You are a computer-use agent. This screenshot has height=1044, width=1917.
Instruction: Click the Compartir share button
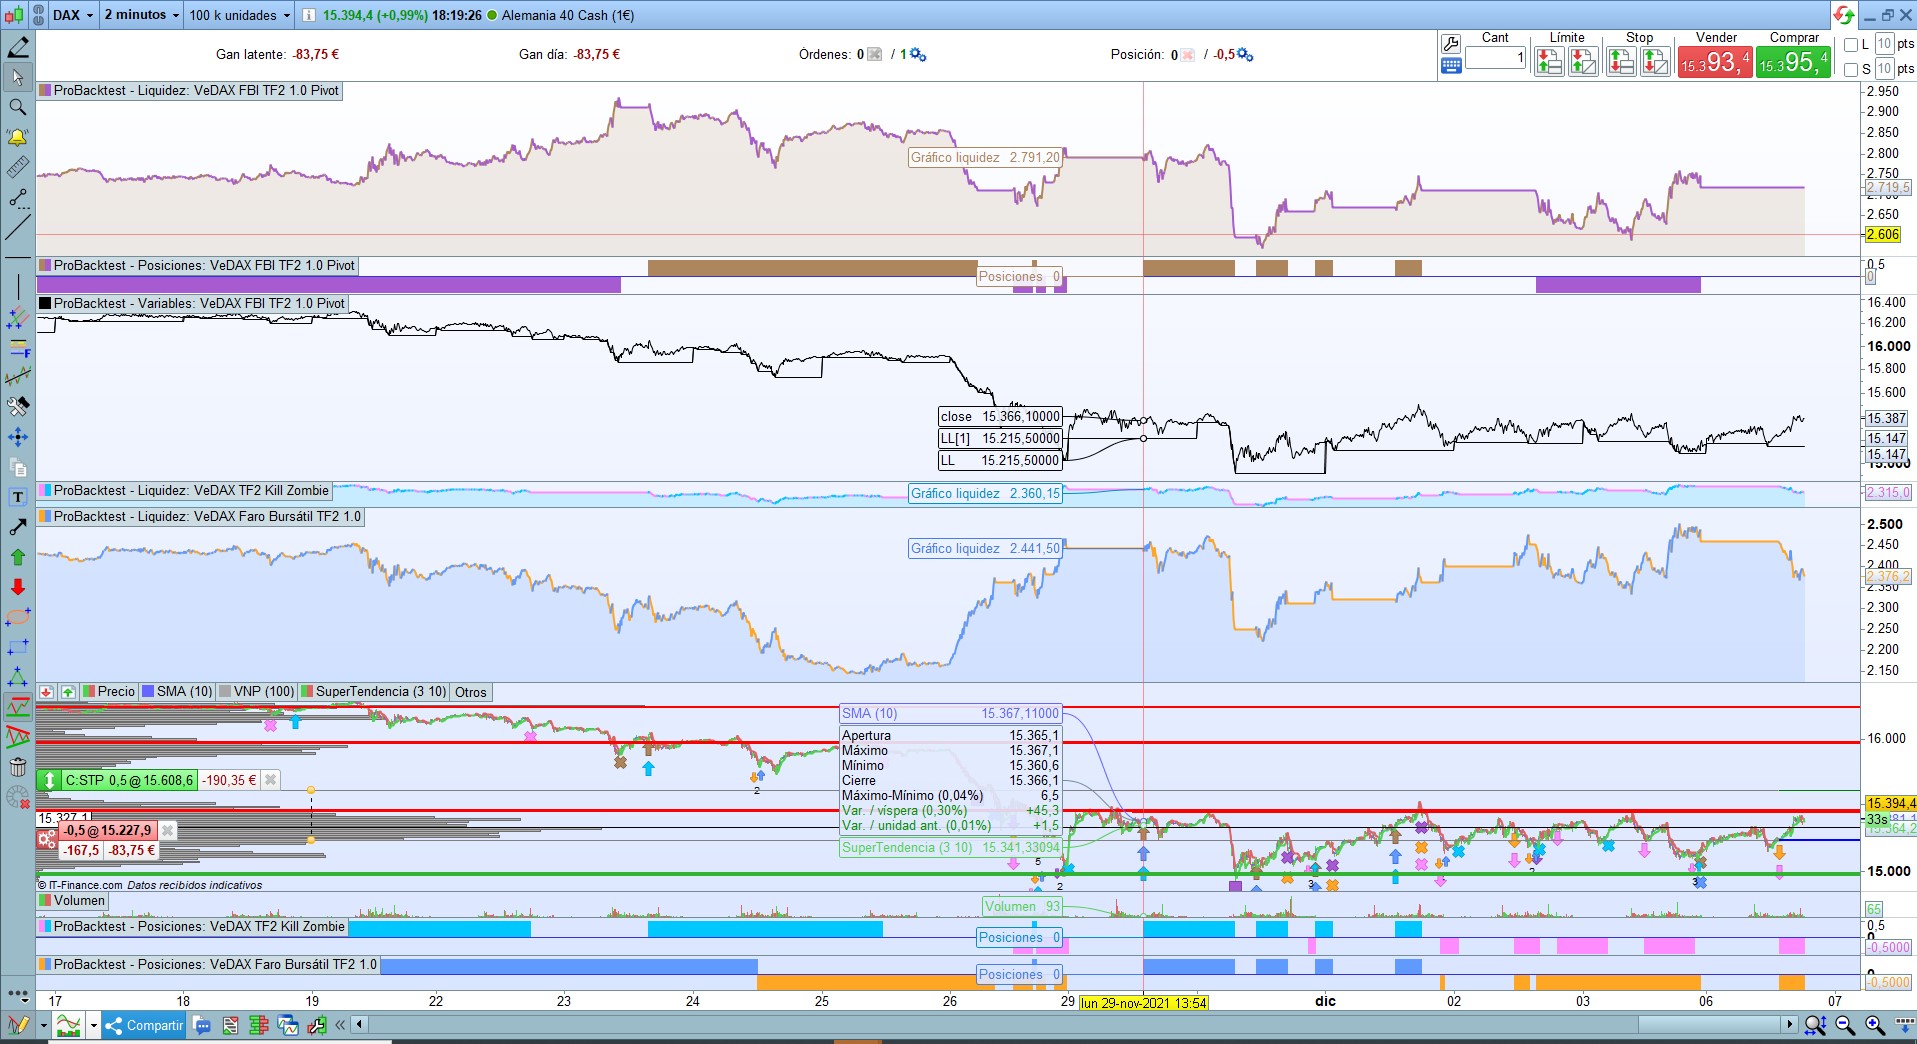click(145, 1025)
